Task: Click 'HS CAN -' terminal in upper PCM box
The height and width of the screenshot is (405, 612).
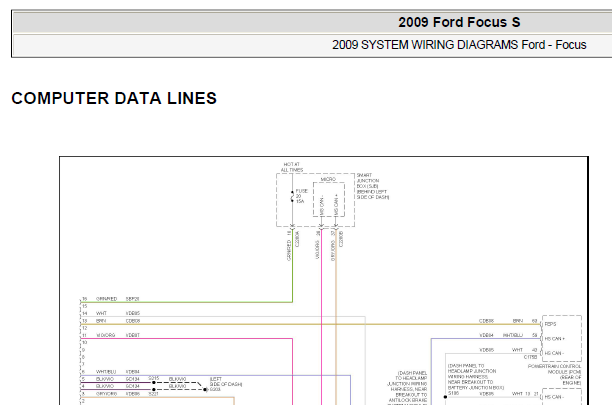Action: point(554,353)
